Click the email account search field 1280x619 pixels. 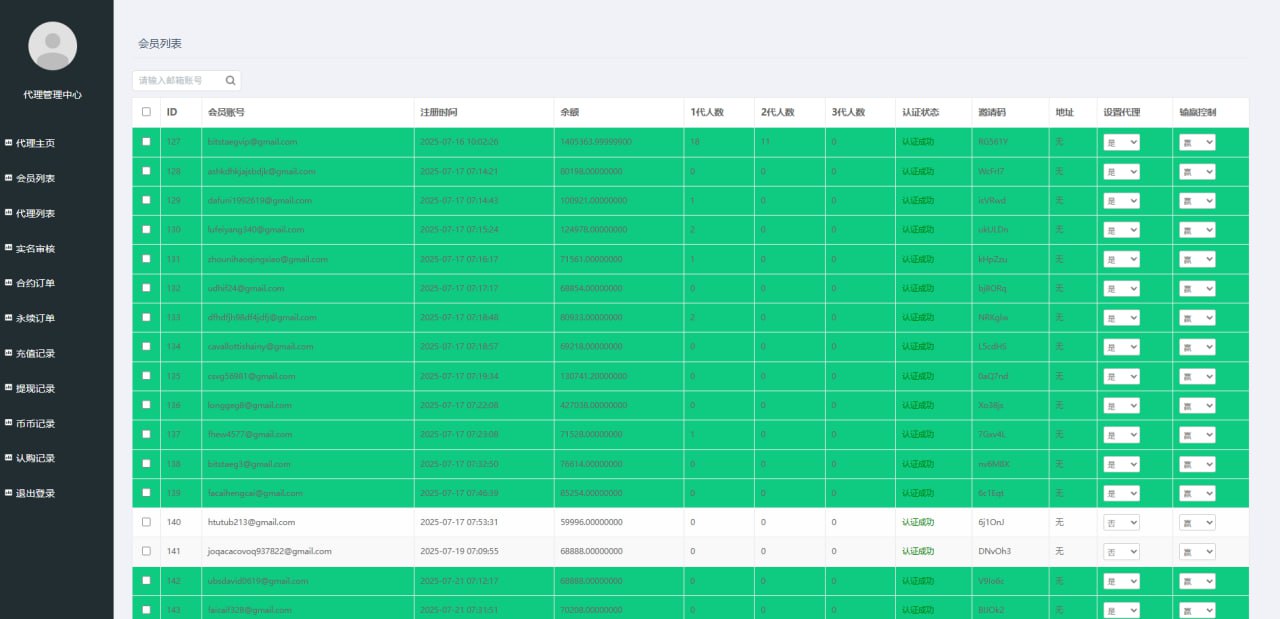tap(178, 80)
